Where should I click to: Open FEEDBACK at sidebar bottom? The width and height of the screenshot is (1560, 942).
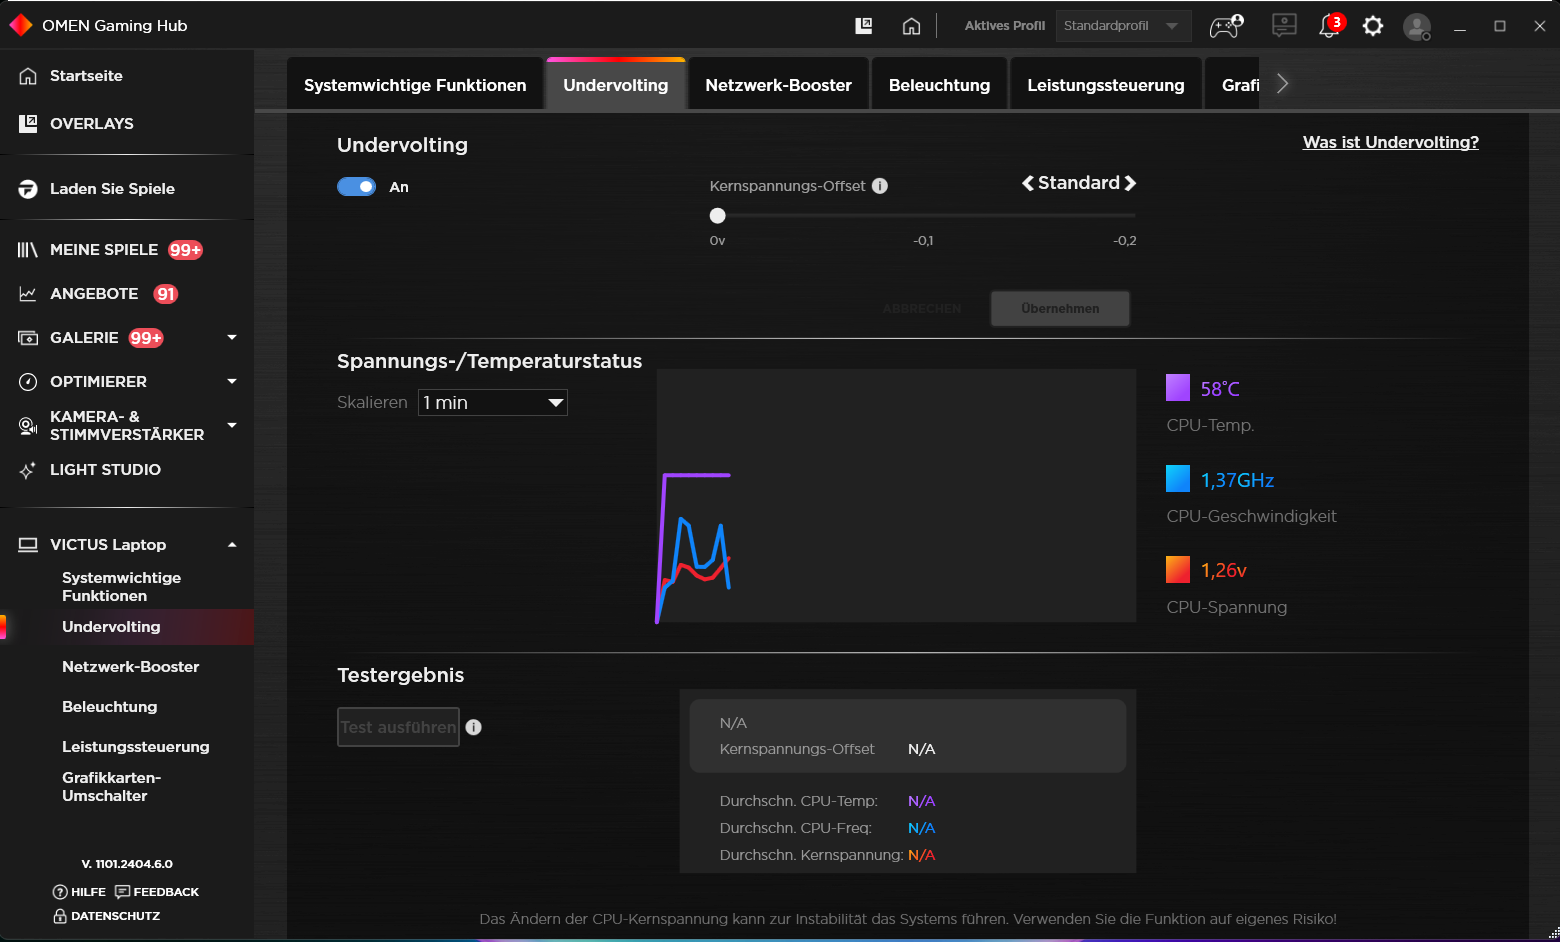point(157,892)
